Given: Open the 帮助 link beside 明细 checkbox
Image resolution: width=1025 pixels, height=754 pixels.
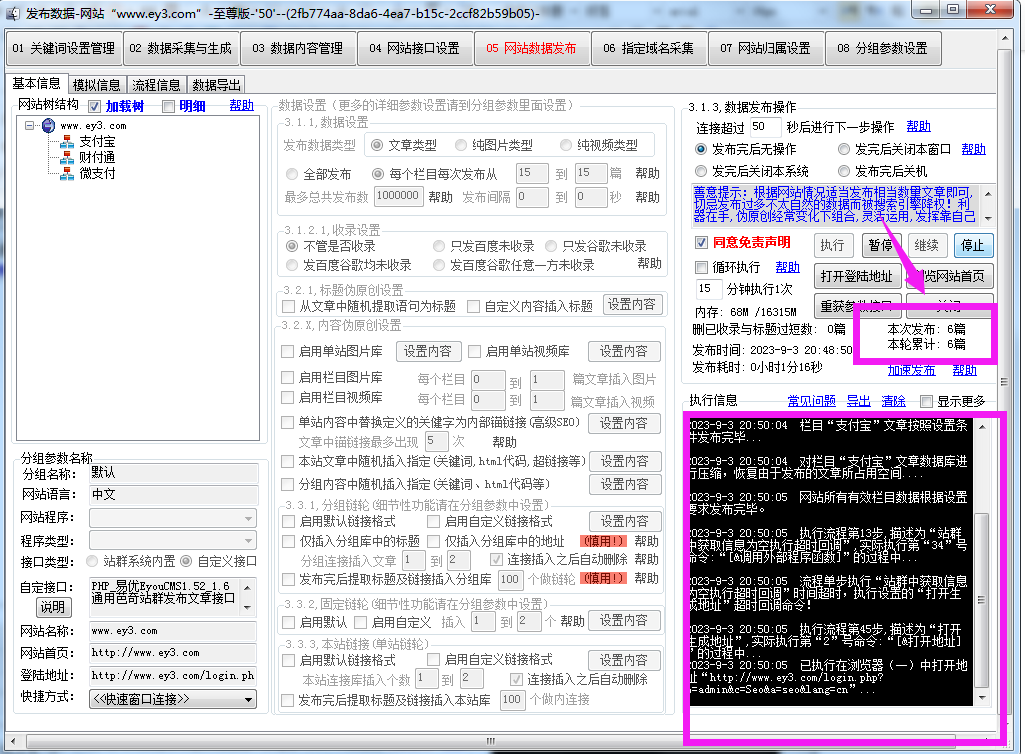Looking at the screenshot, I should pyautogui.click(x=241, y=105).
